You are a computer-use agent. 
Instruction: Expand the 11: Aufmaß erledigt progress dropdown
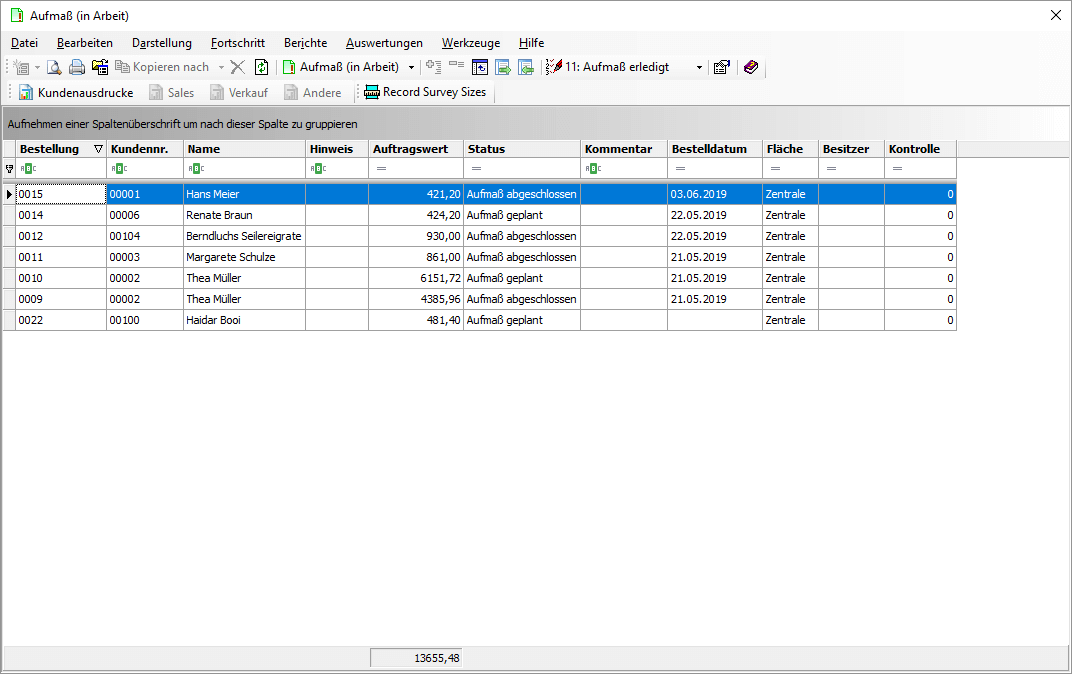click(699, 67)
